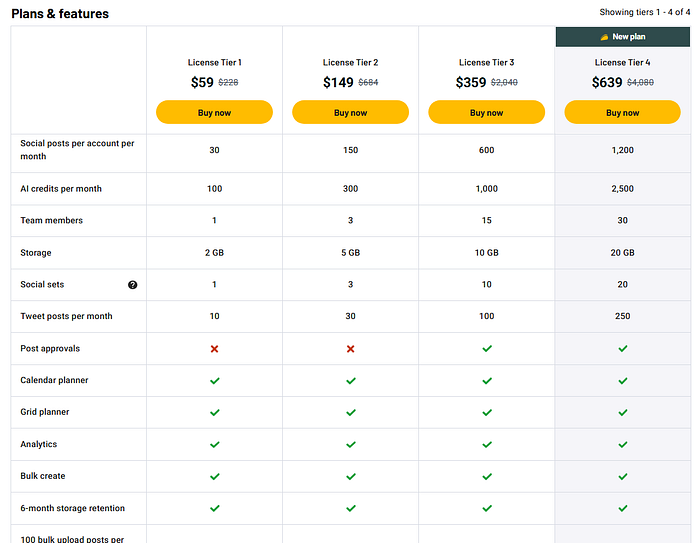This screenshot has width=700, height=543.
Task: Click the New plan badge icon
Action: coord(604,36)
